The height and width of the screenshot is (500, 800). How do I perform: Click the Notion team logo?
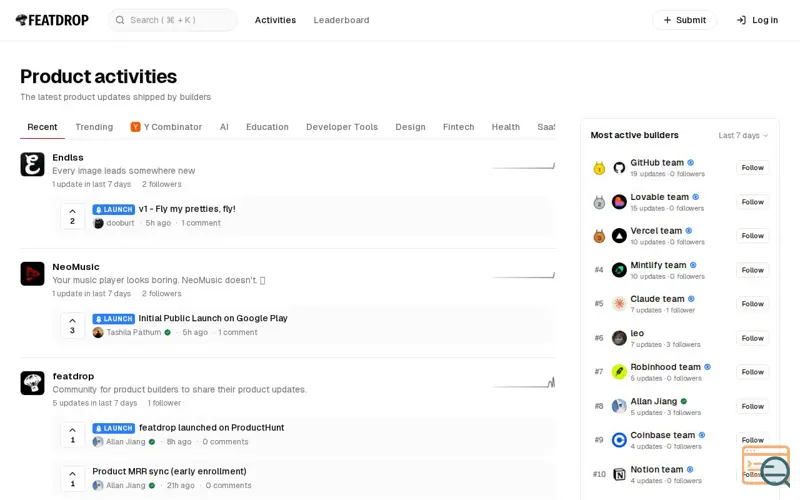click(x=619, y=474)
